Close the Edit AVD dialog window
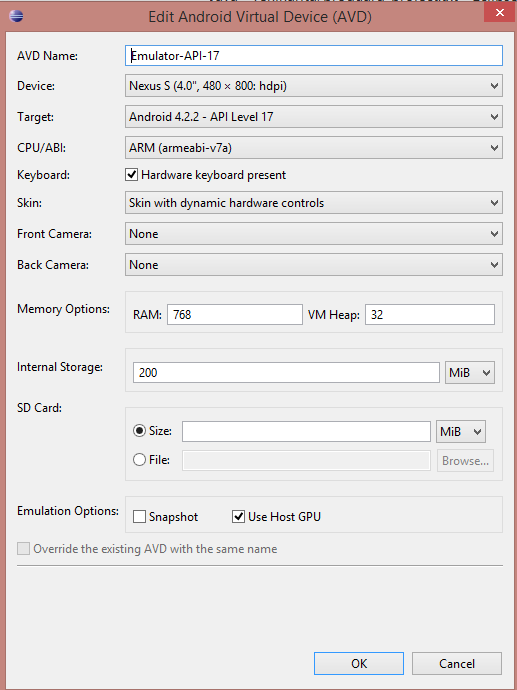 point(499,13)
